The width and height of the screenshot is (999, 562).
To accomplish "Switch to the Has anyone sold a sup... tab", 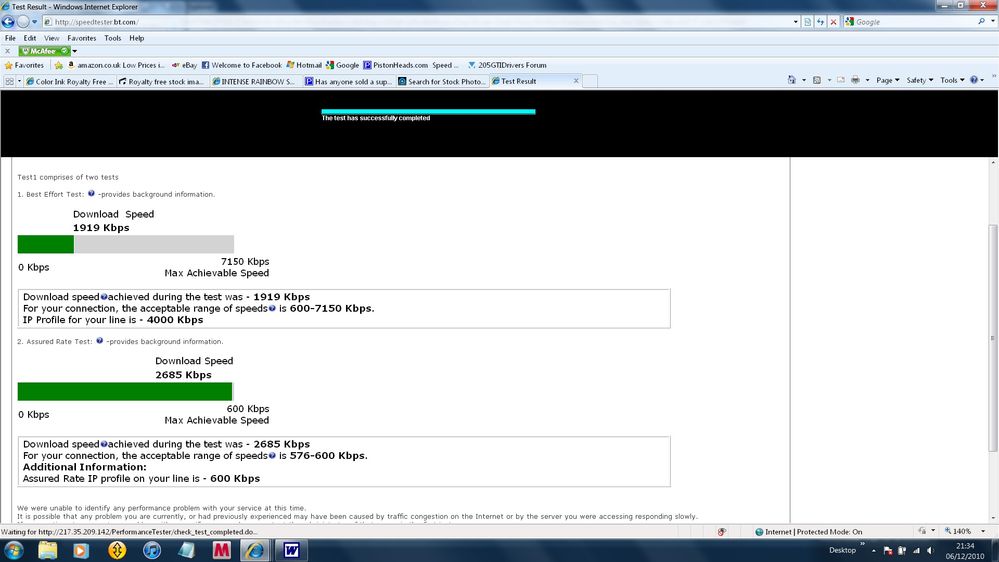I will click(x=347, y=82).
